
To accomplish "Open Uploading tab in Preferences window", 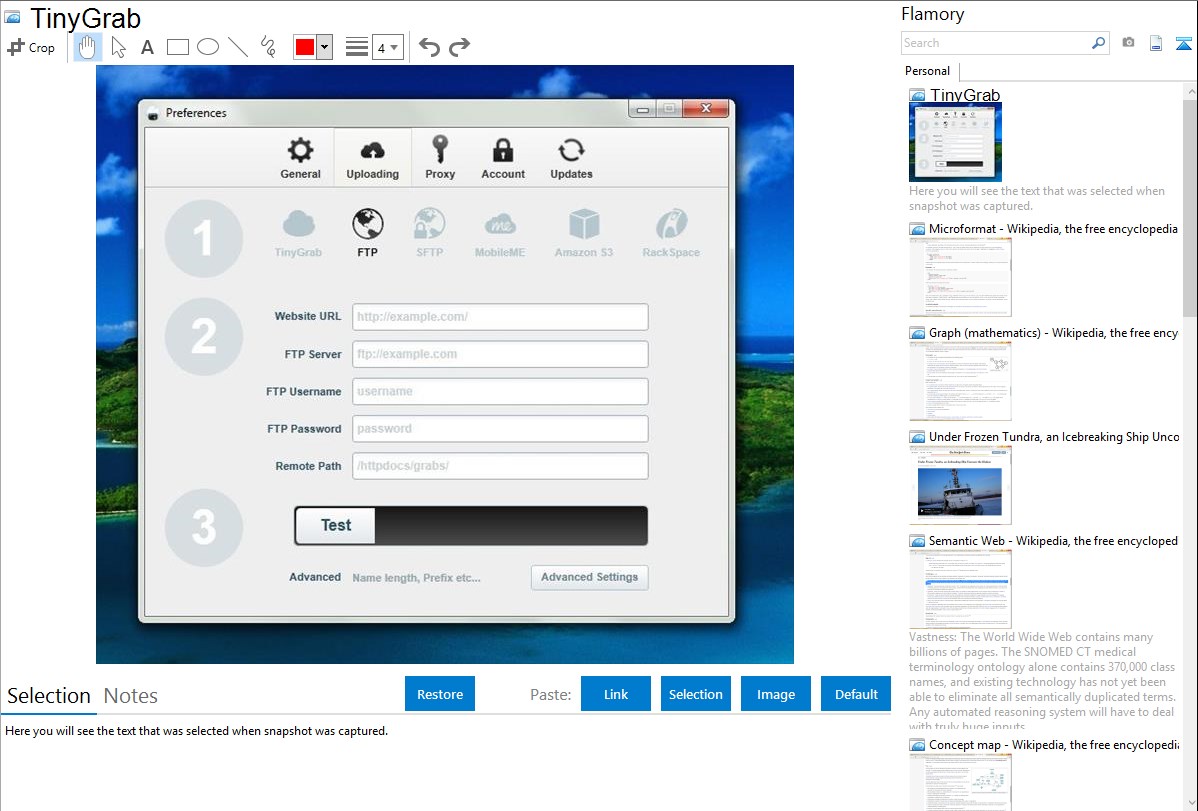I will tap(373, 158).
